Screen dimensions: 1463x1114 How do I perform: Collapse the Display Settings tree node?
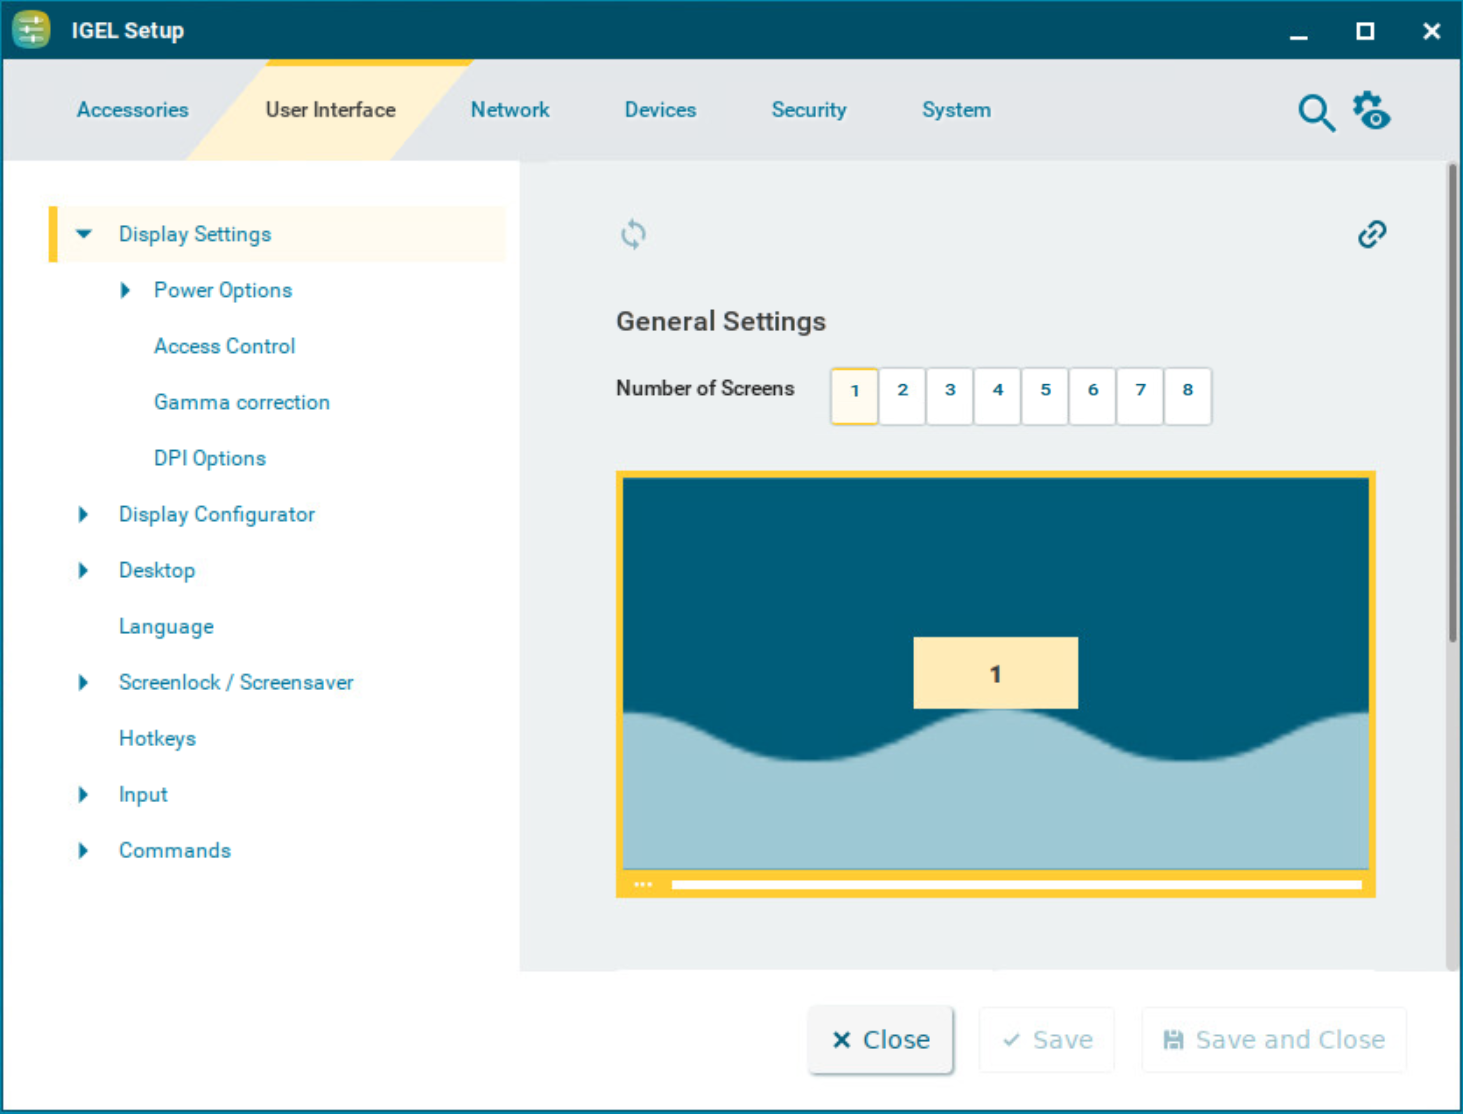(x=84, y=234)
